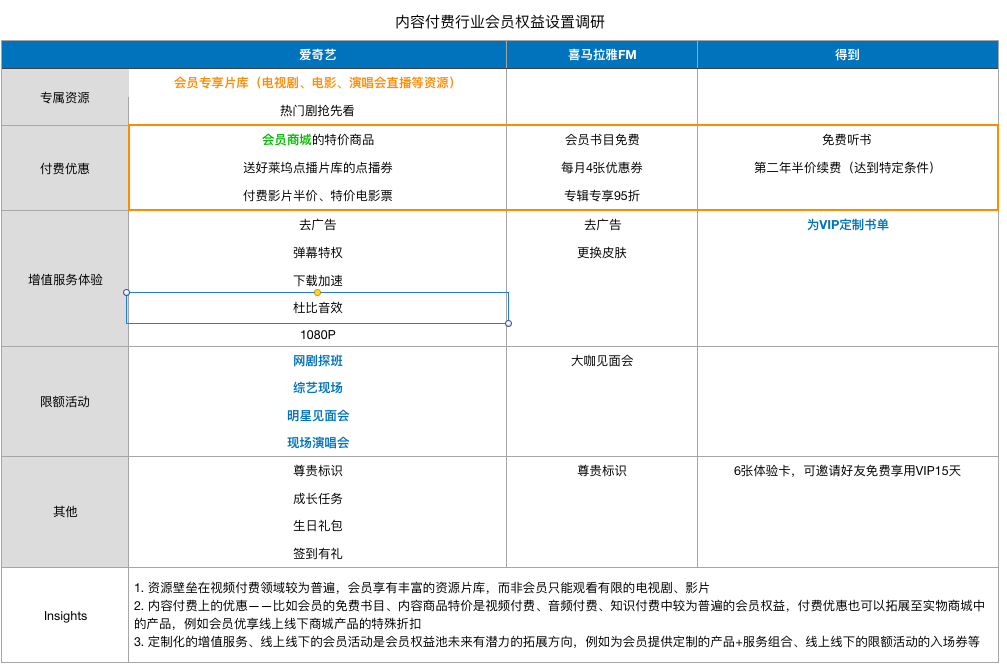This screenshot has height=669, width=1007.
Task: Click the blue 明星见面会 text
Action: pyautogui.click(x=317, y=415)
